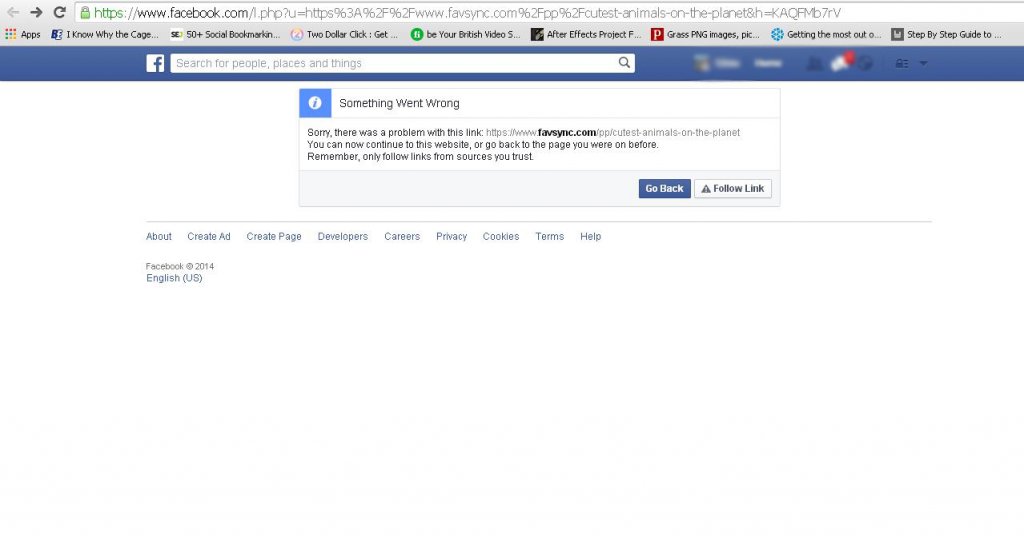Open Facebook friend requests icon
This screenshot has width=1024, height=538.
(x=814, y=63)
